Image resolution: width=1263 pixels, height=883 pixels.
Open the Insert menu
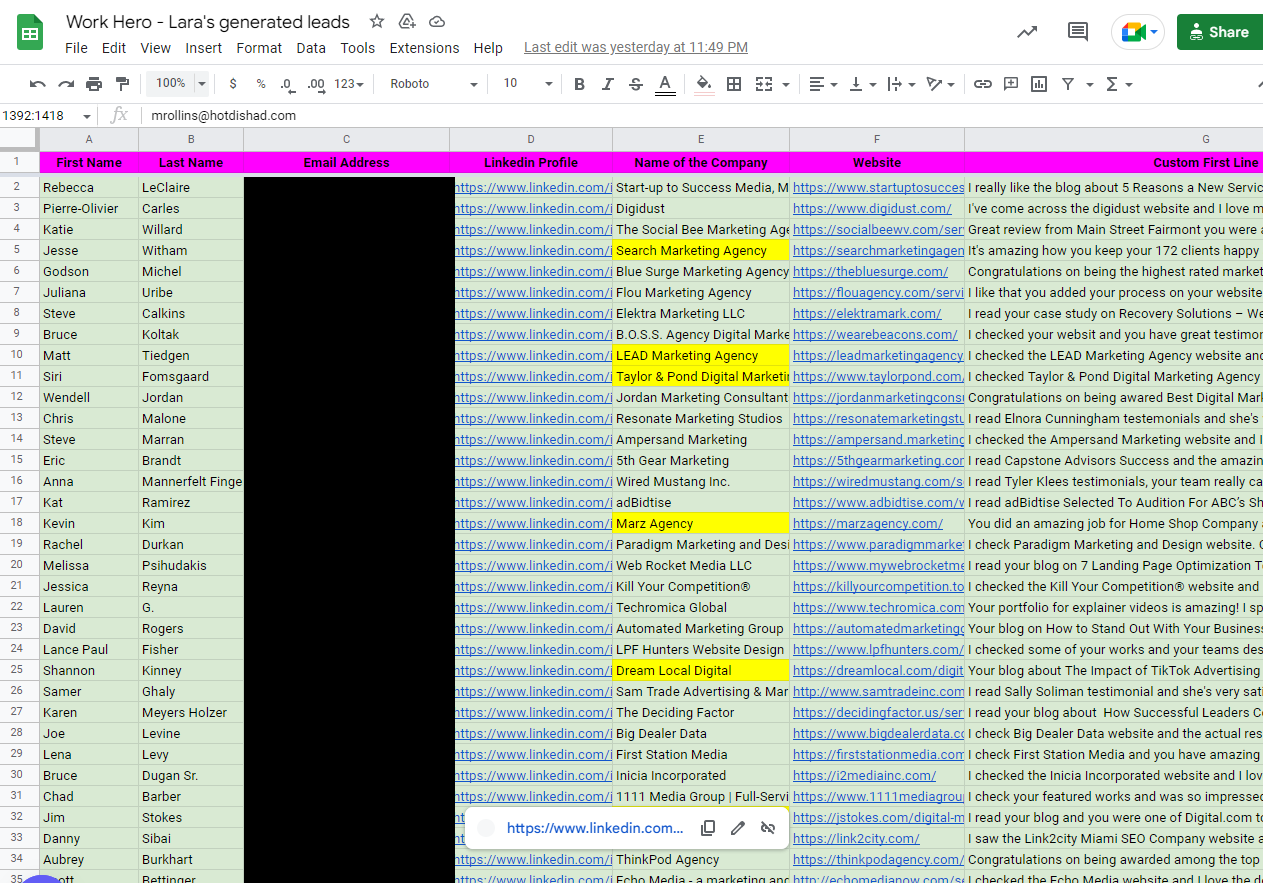pyautogui.click(x=204, y=48)
